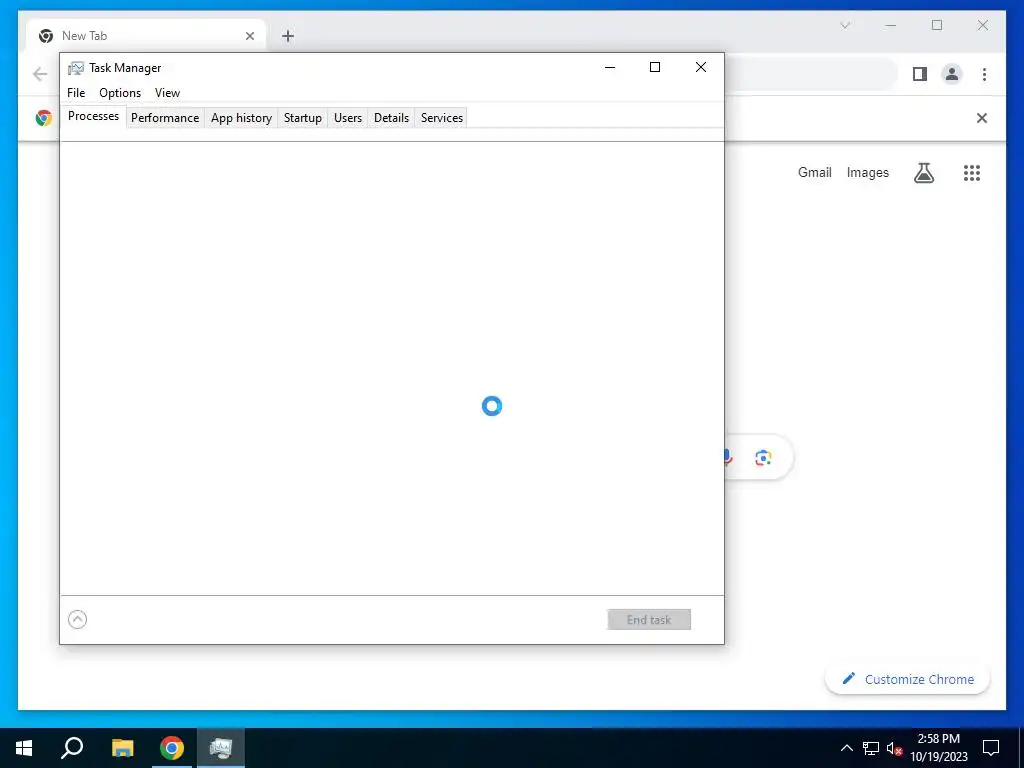Image resolution: width=1024 pixels, height=768 pixels.
Task: Go back in Chrome using back arrow
Action: tap(40, 74)
